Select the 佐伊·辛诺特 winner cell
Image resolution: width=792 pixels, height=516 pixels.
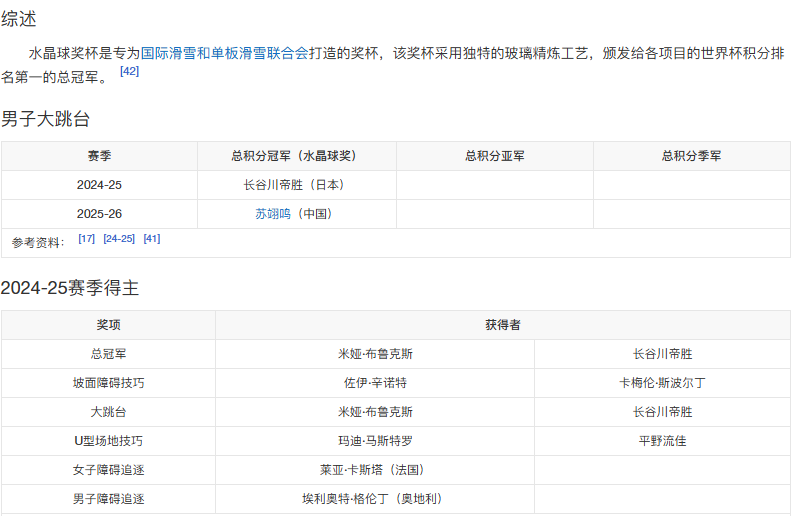(375, 383)
